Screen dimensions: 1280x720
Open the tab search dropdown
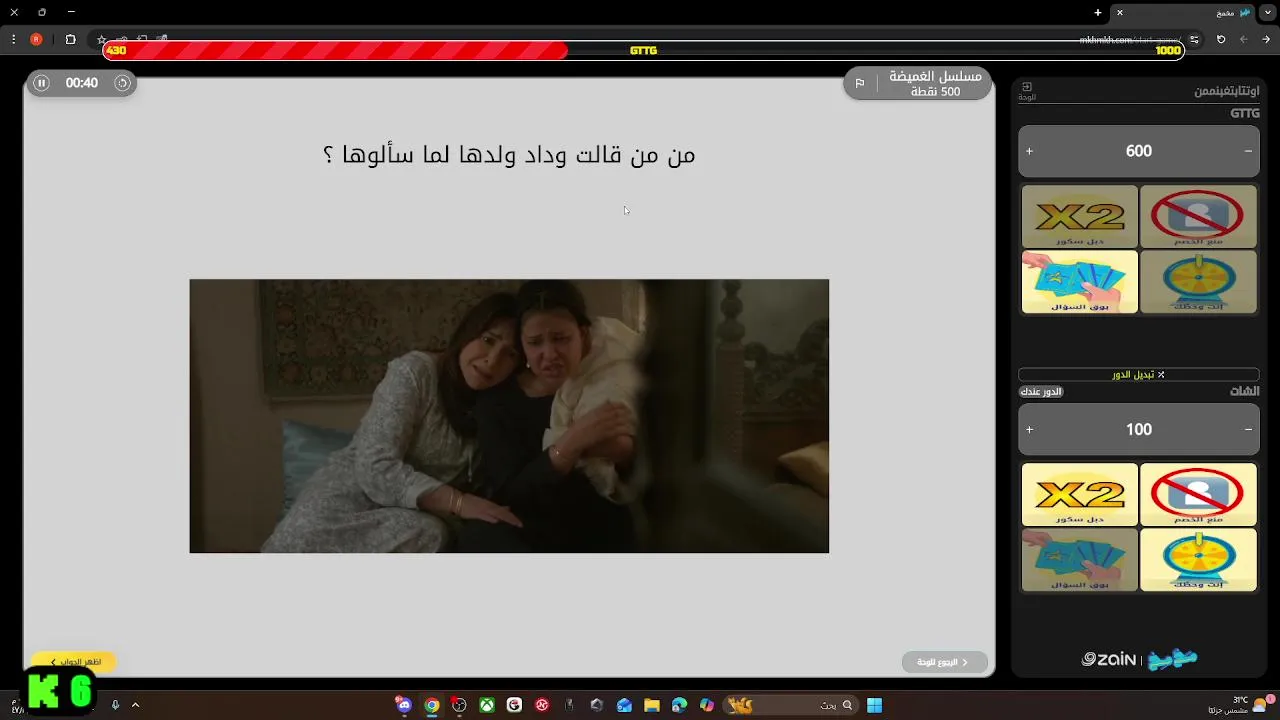(x=1268, y=12)
